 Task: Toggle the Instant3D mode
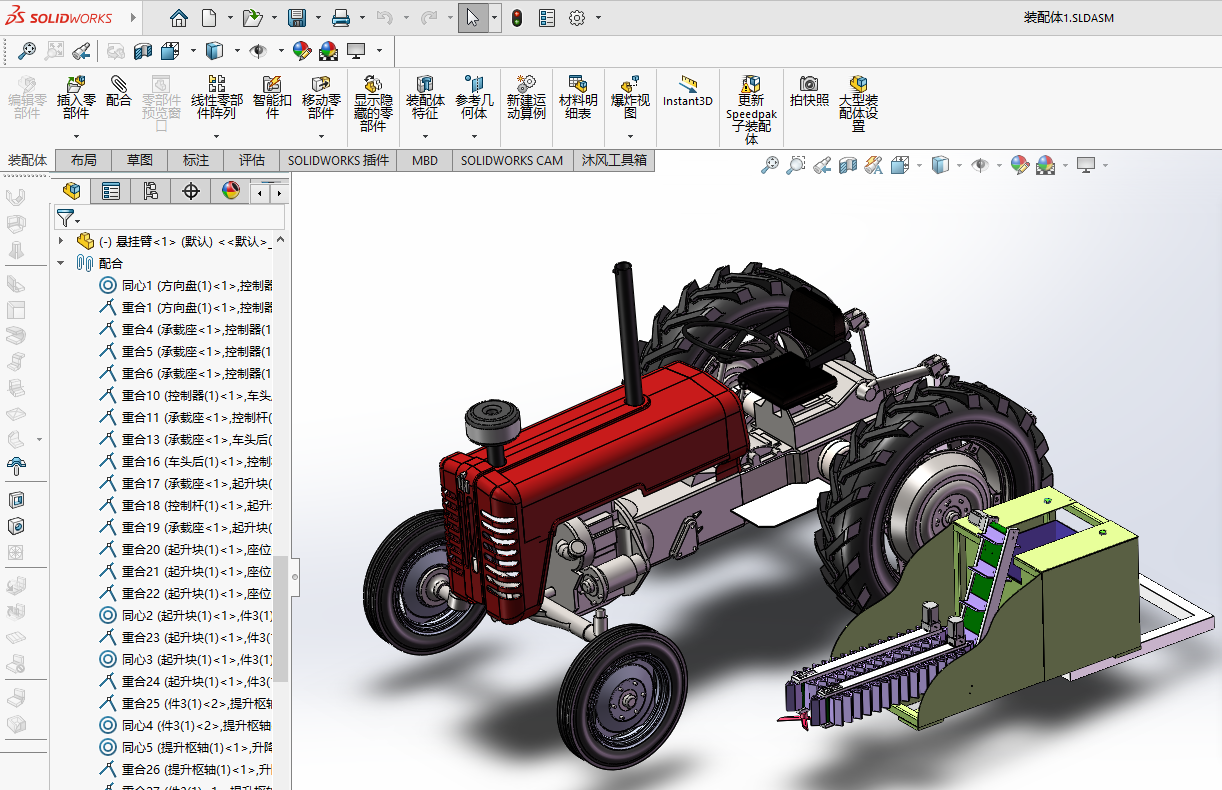pyautogui.click(x=687, y=91)
